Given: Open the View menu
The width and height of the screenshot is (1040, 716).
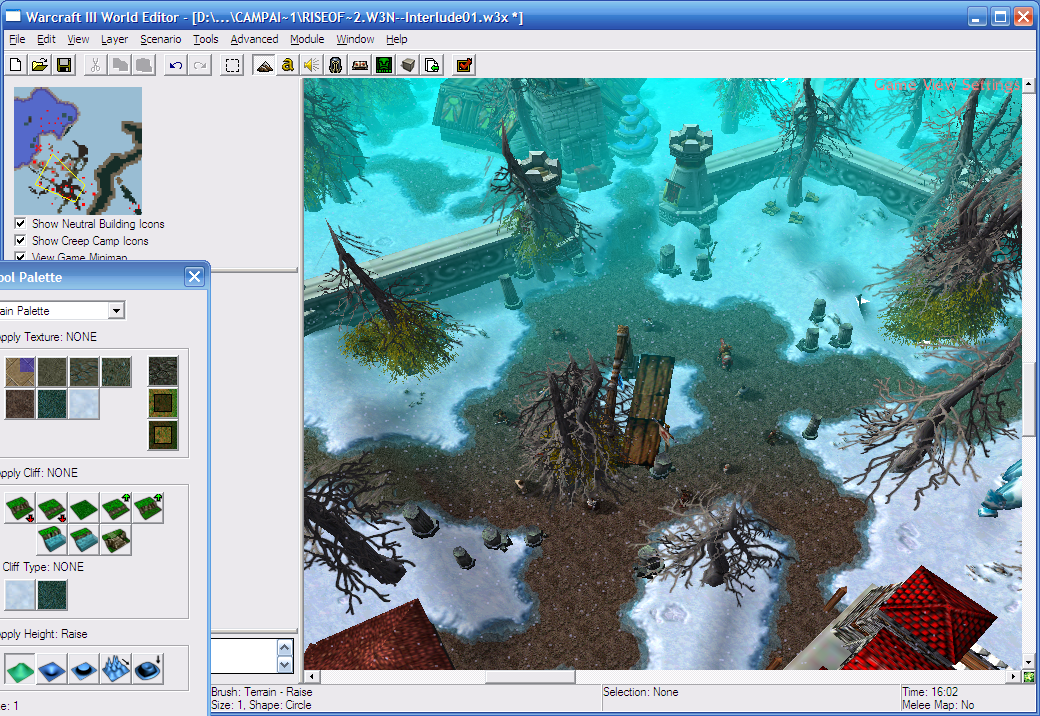Looking at the screenshot, I should pyautogui.click(x=78, y=39).
